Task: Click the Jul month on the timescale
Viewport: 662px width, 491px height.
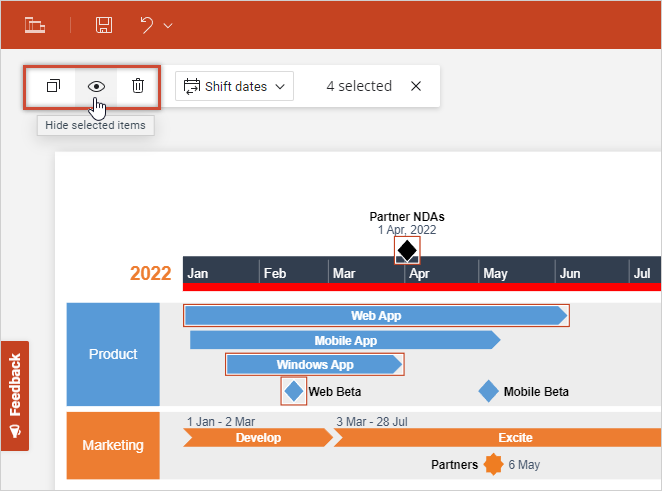Action: point(642,274)
